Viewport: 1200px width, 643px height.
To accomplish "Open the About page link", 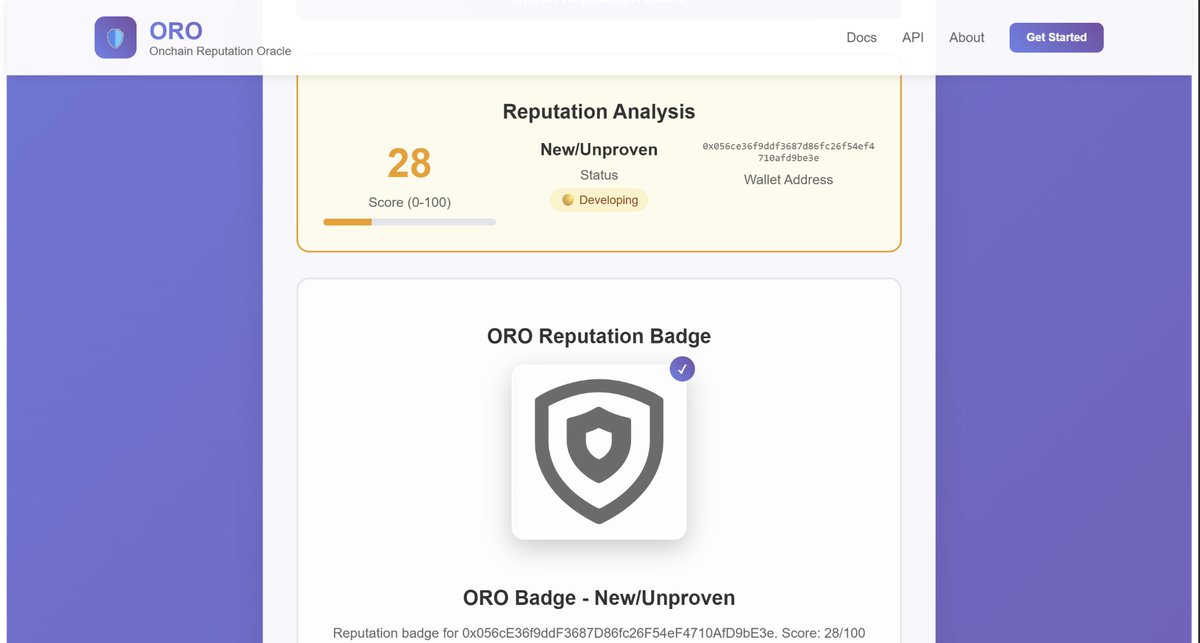I will 966,37.
